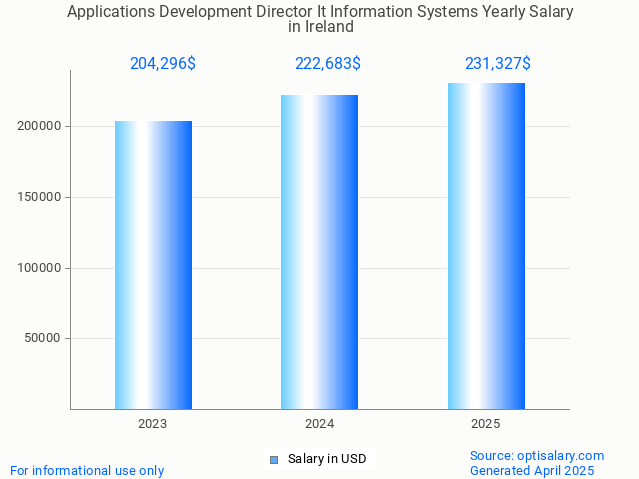639x479 pixels.
Task: Click the 2023 x-axis label
Action: click(x=153, y=424)
